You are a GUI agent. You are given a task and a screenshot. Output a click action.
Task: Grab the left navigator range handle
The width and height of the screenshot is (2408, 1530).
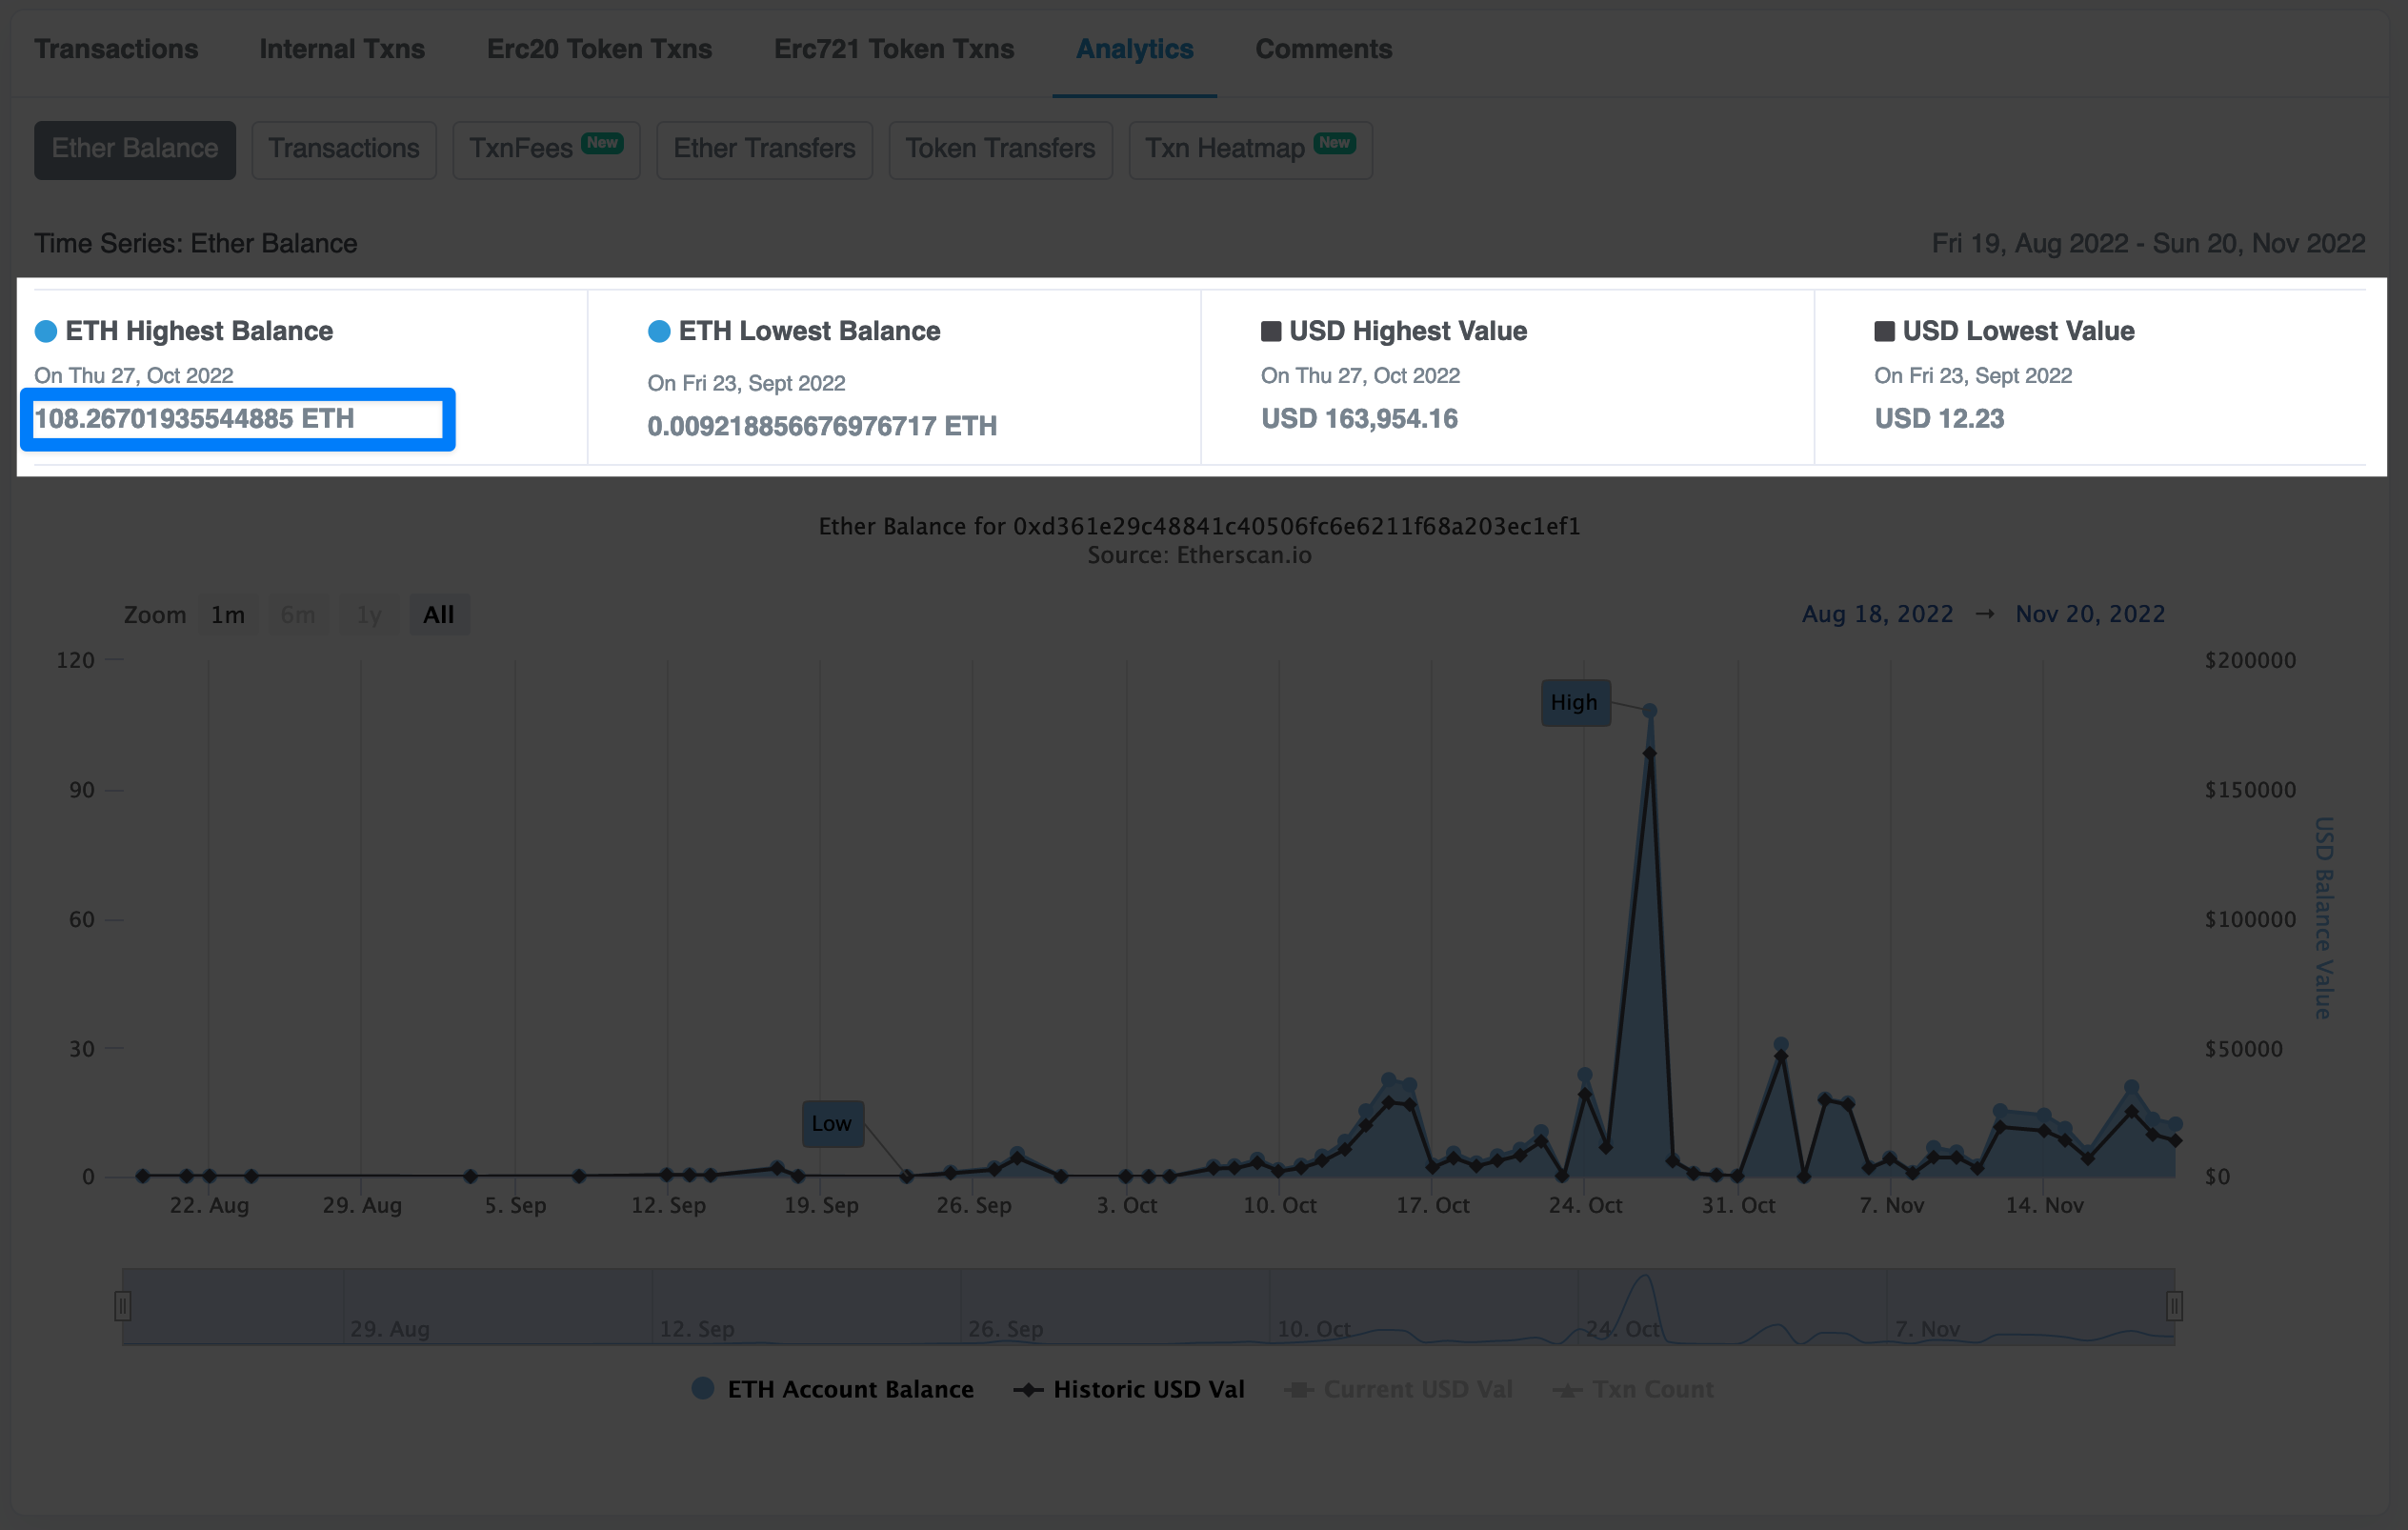coord(123,1306)
